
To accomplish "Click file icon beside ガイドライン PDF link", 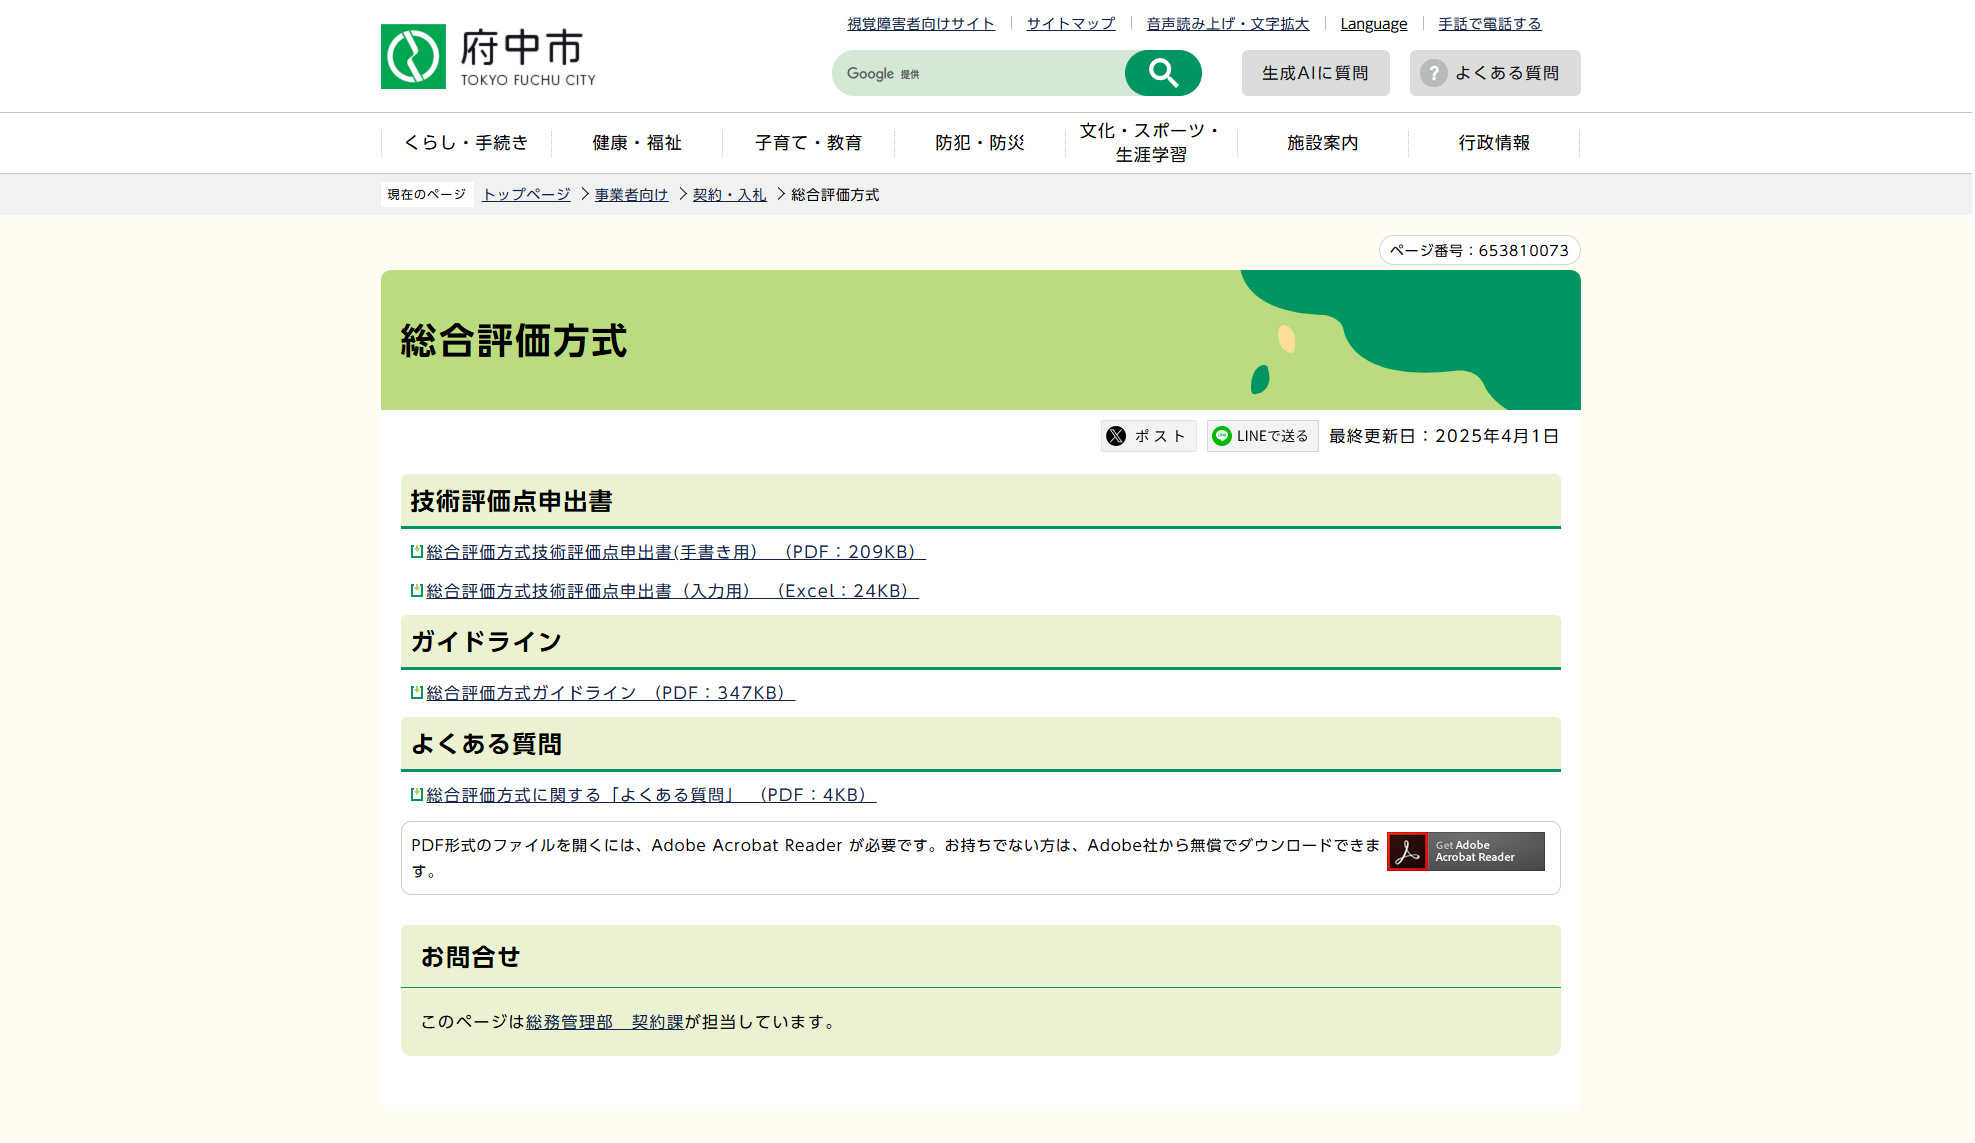I will 417,692.
